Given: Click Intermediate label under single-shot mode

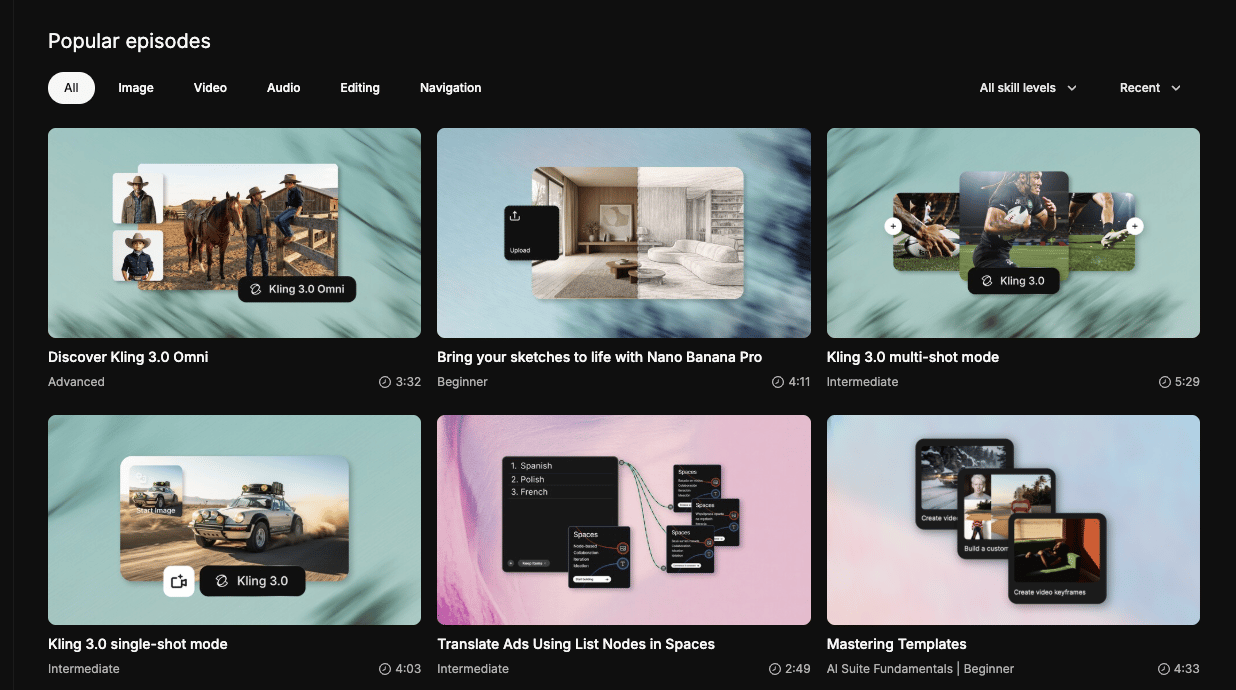Looking at the screenshot, I should click(84, 669).
